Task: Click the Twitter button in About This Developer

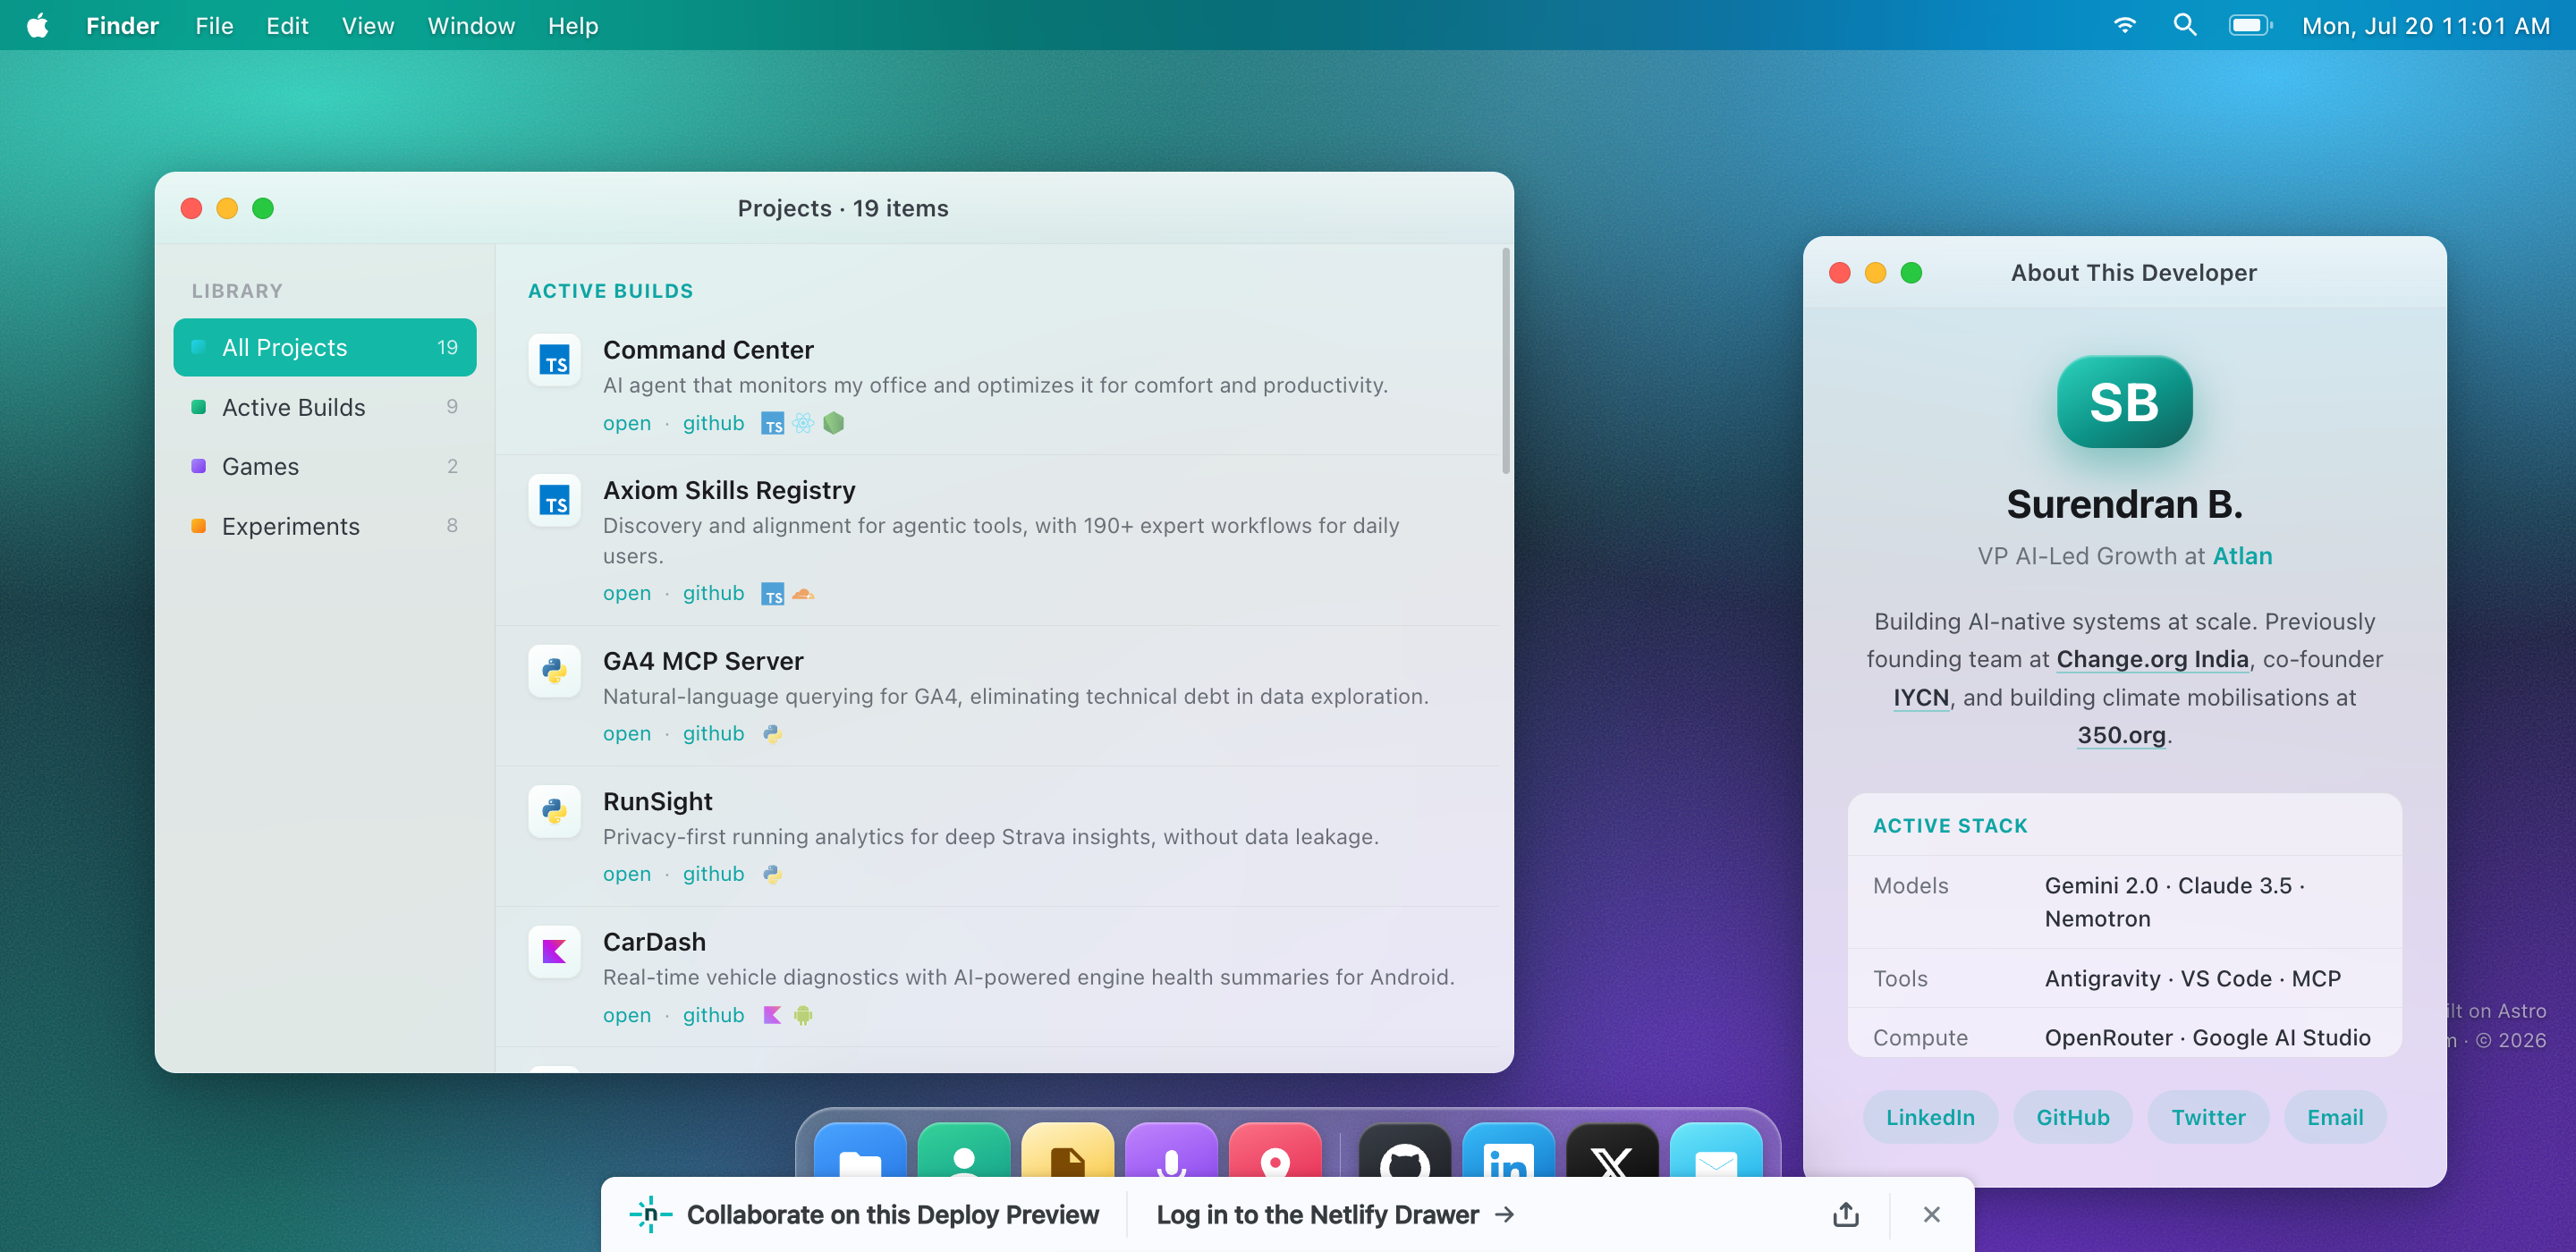Action: point(2208,1118)
